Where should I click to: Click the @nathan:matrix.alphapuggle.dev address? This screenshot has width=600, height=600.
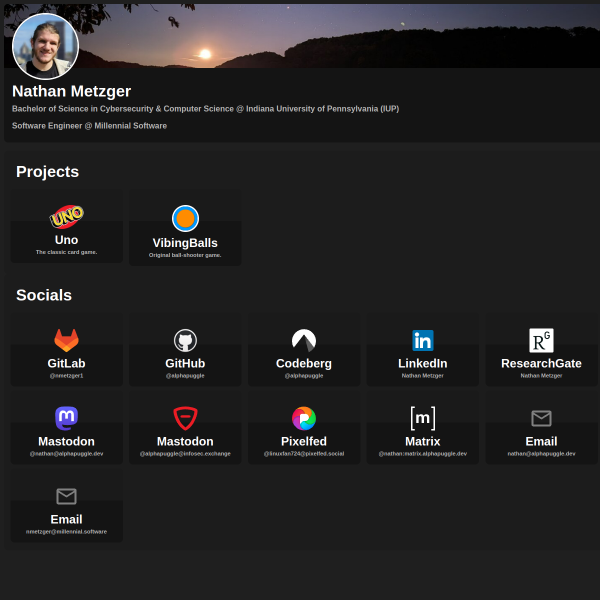pos(423,454)
